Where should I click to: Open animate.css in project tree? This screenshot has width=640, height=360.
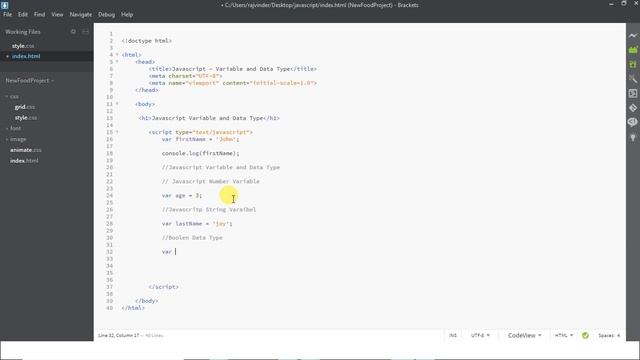tap(26, 150)
